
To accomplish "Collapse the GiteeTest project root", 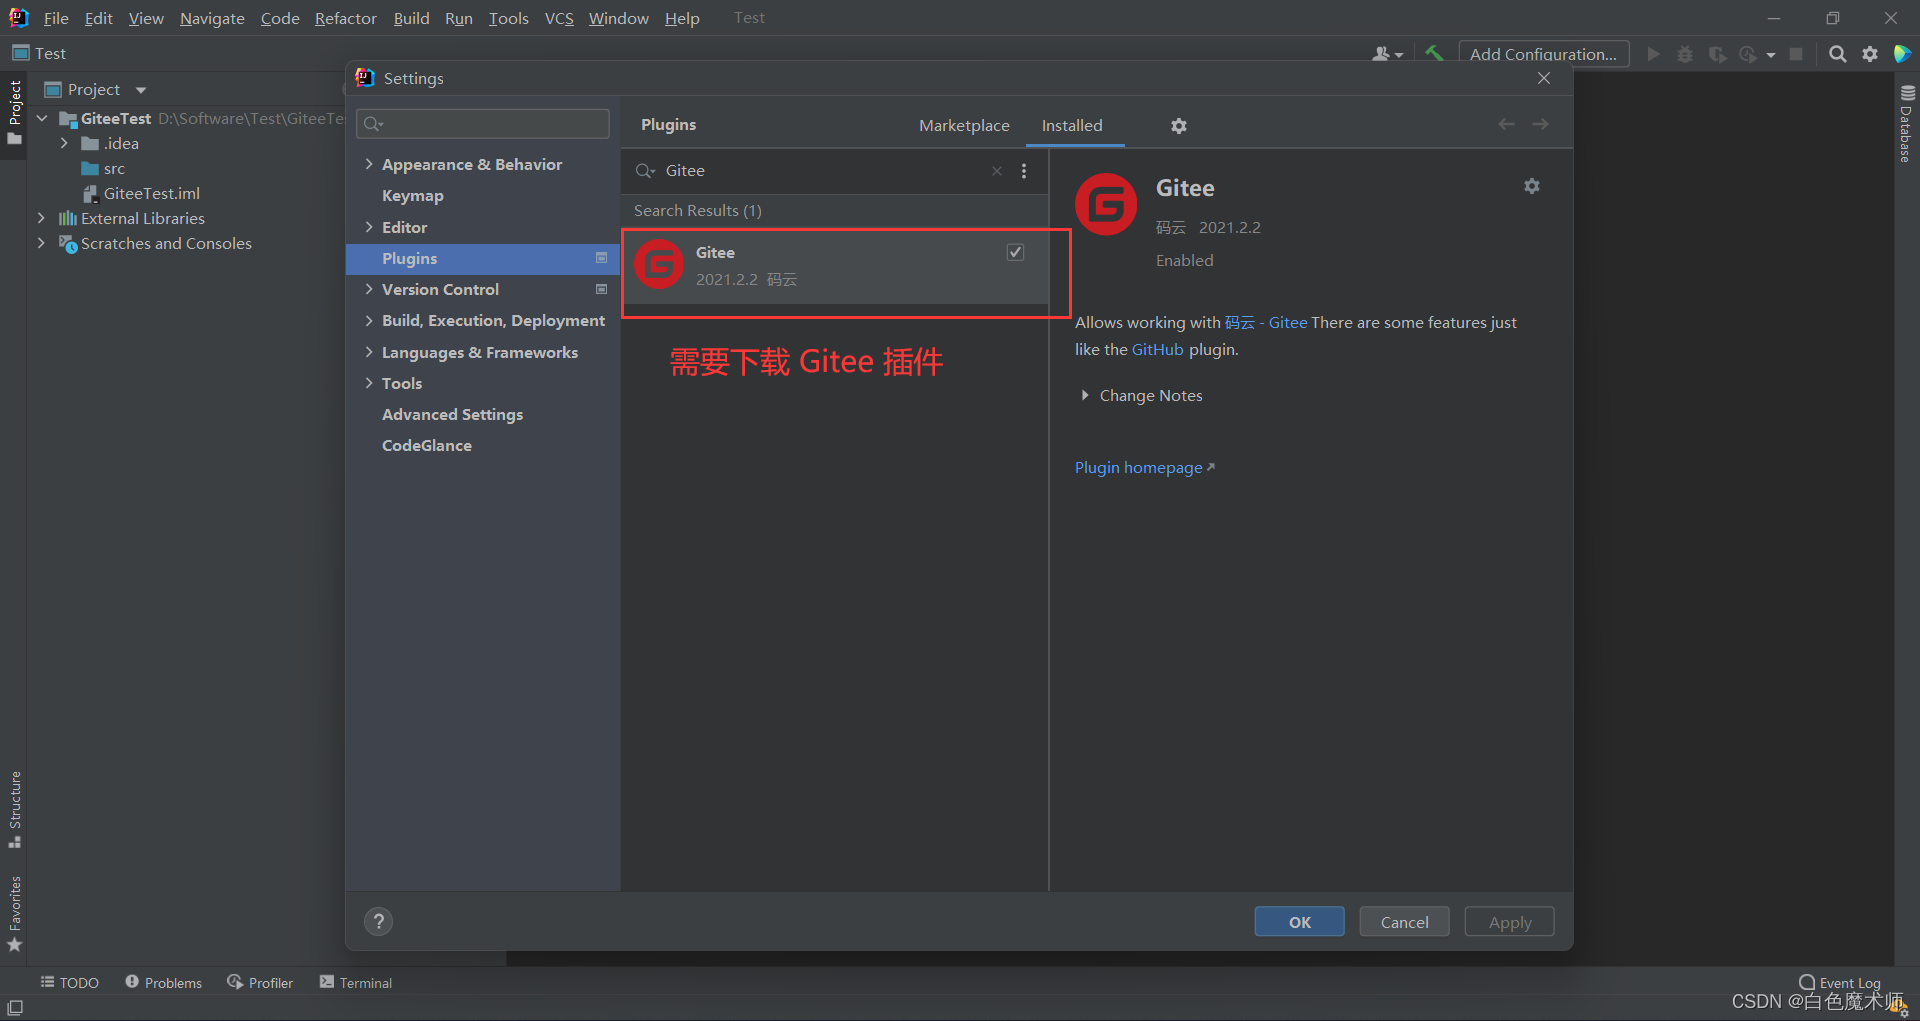I will click(41, 118).
